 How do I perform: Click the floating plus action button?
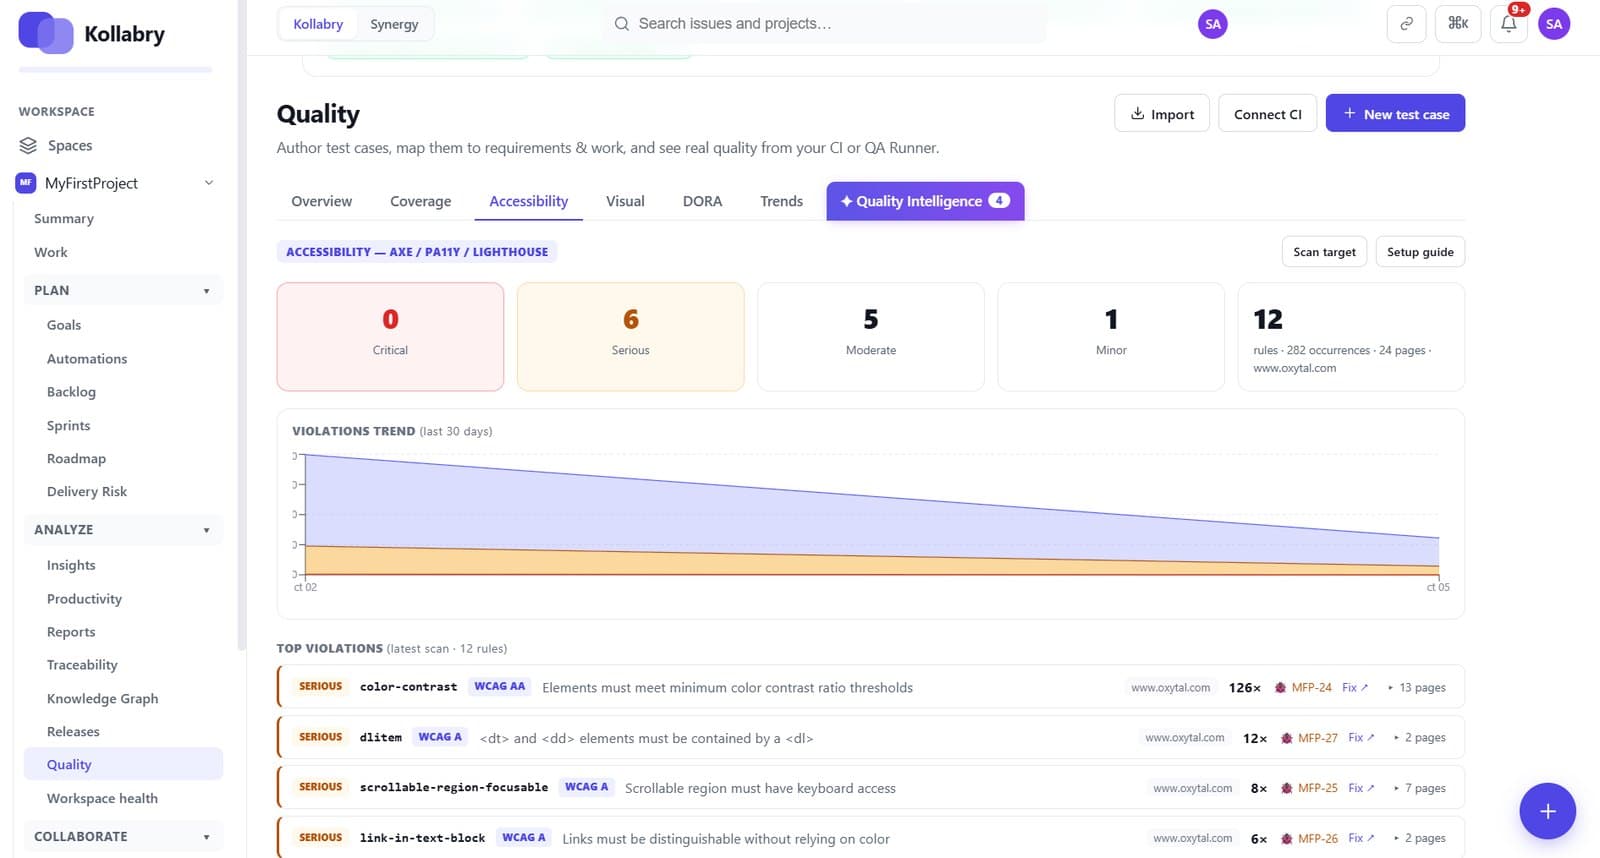tap(1547, 811)
